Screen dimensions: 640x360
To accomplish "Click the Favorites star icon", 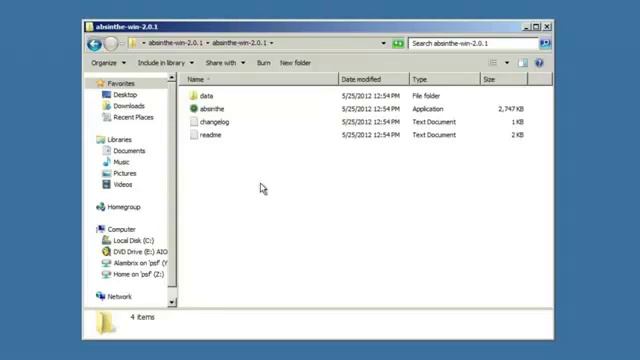I will (x=100, y=83).
